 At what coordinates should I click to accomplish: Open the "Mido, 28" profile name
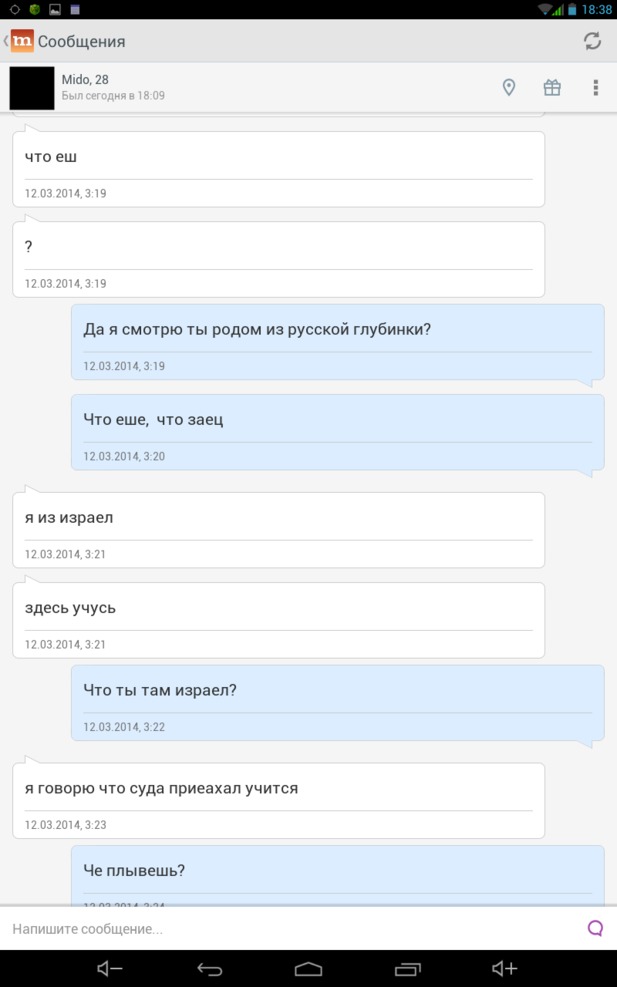point(85,79)
